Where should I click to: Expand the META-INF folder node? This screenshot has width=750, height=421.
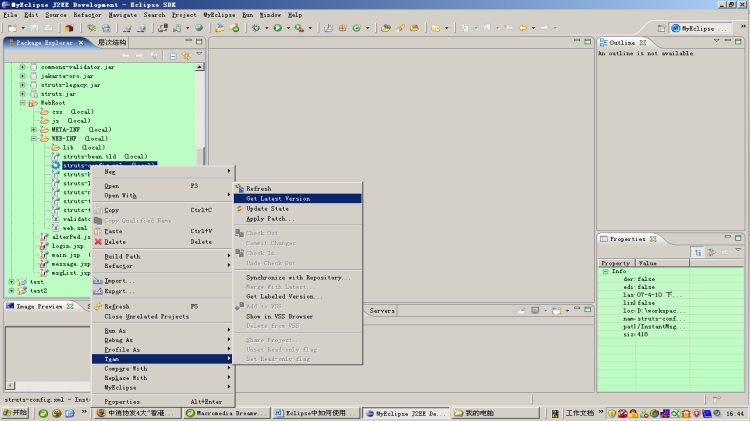tap(33, 130)
